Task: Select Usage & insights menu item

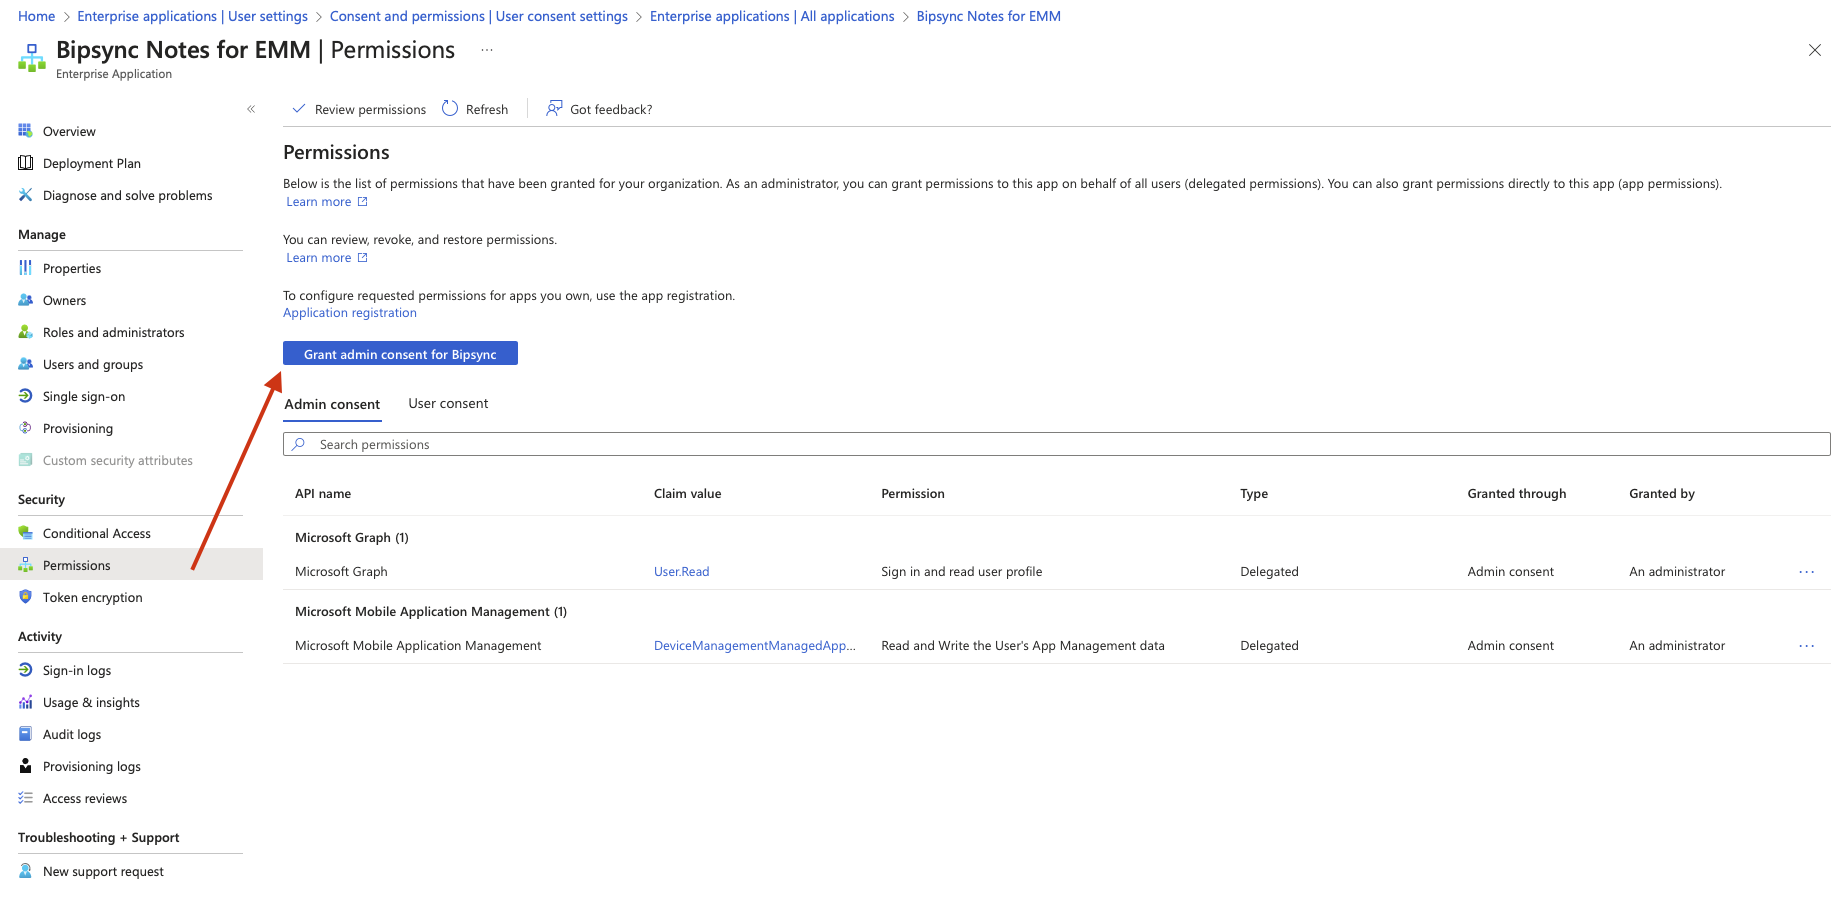Action: (91, 702)
